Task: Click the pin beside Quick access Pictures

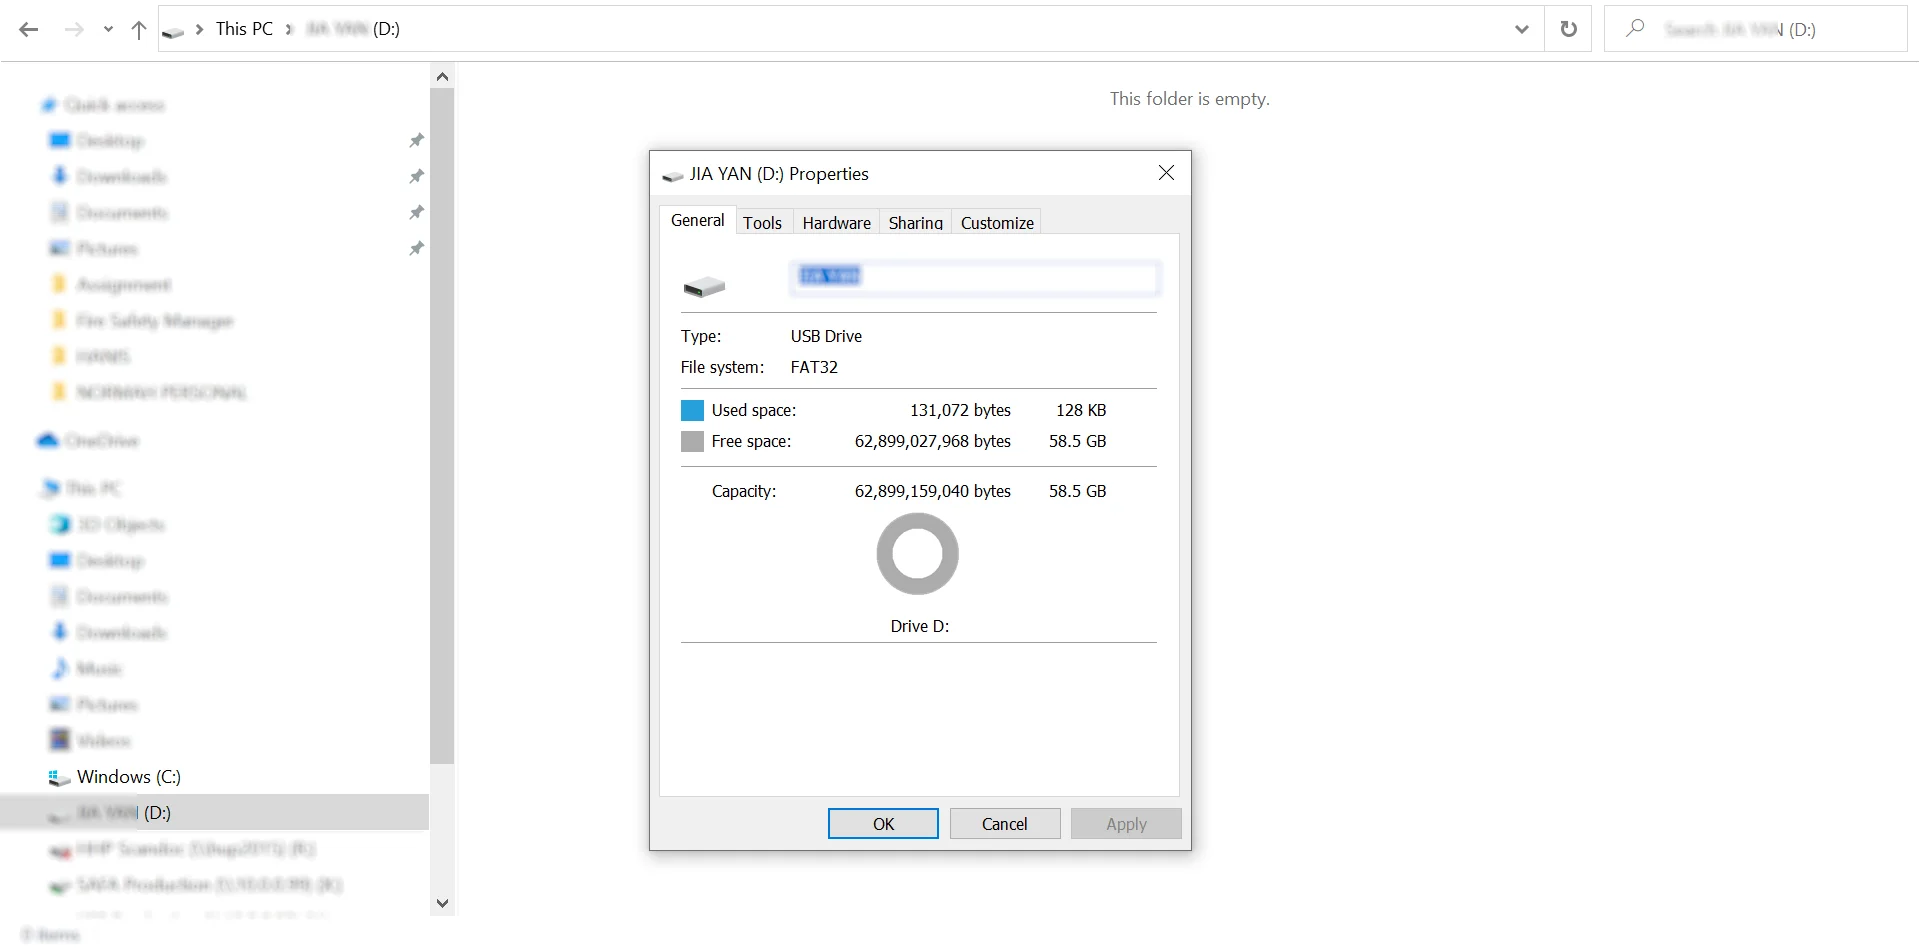Action: click(416, 249)
